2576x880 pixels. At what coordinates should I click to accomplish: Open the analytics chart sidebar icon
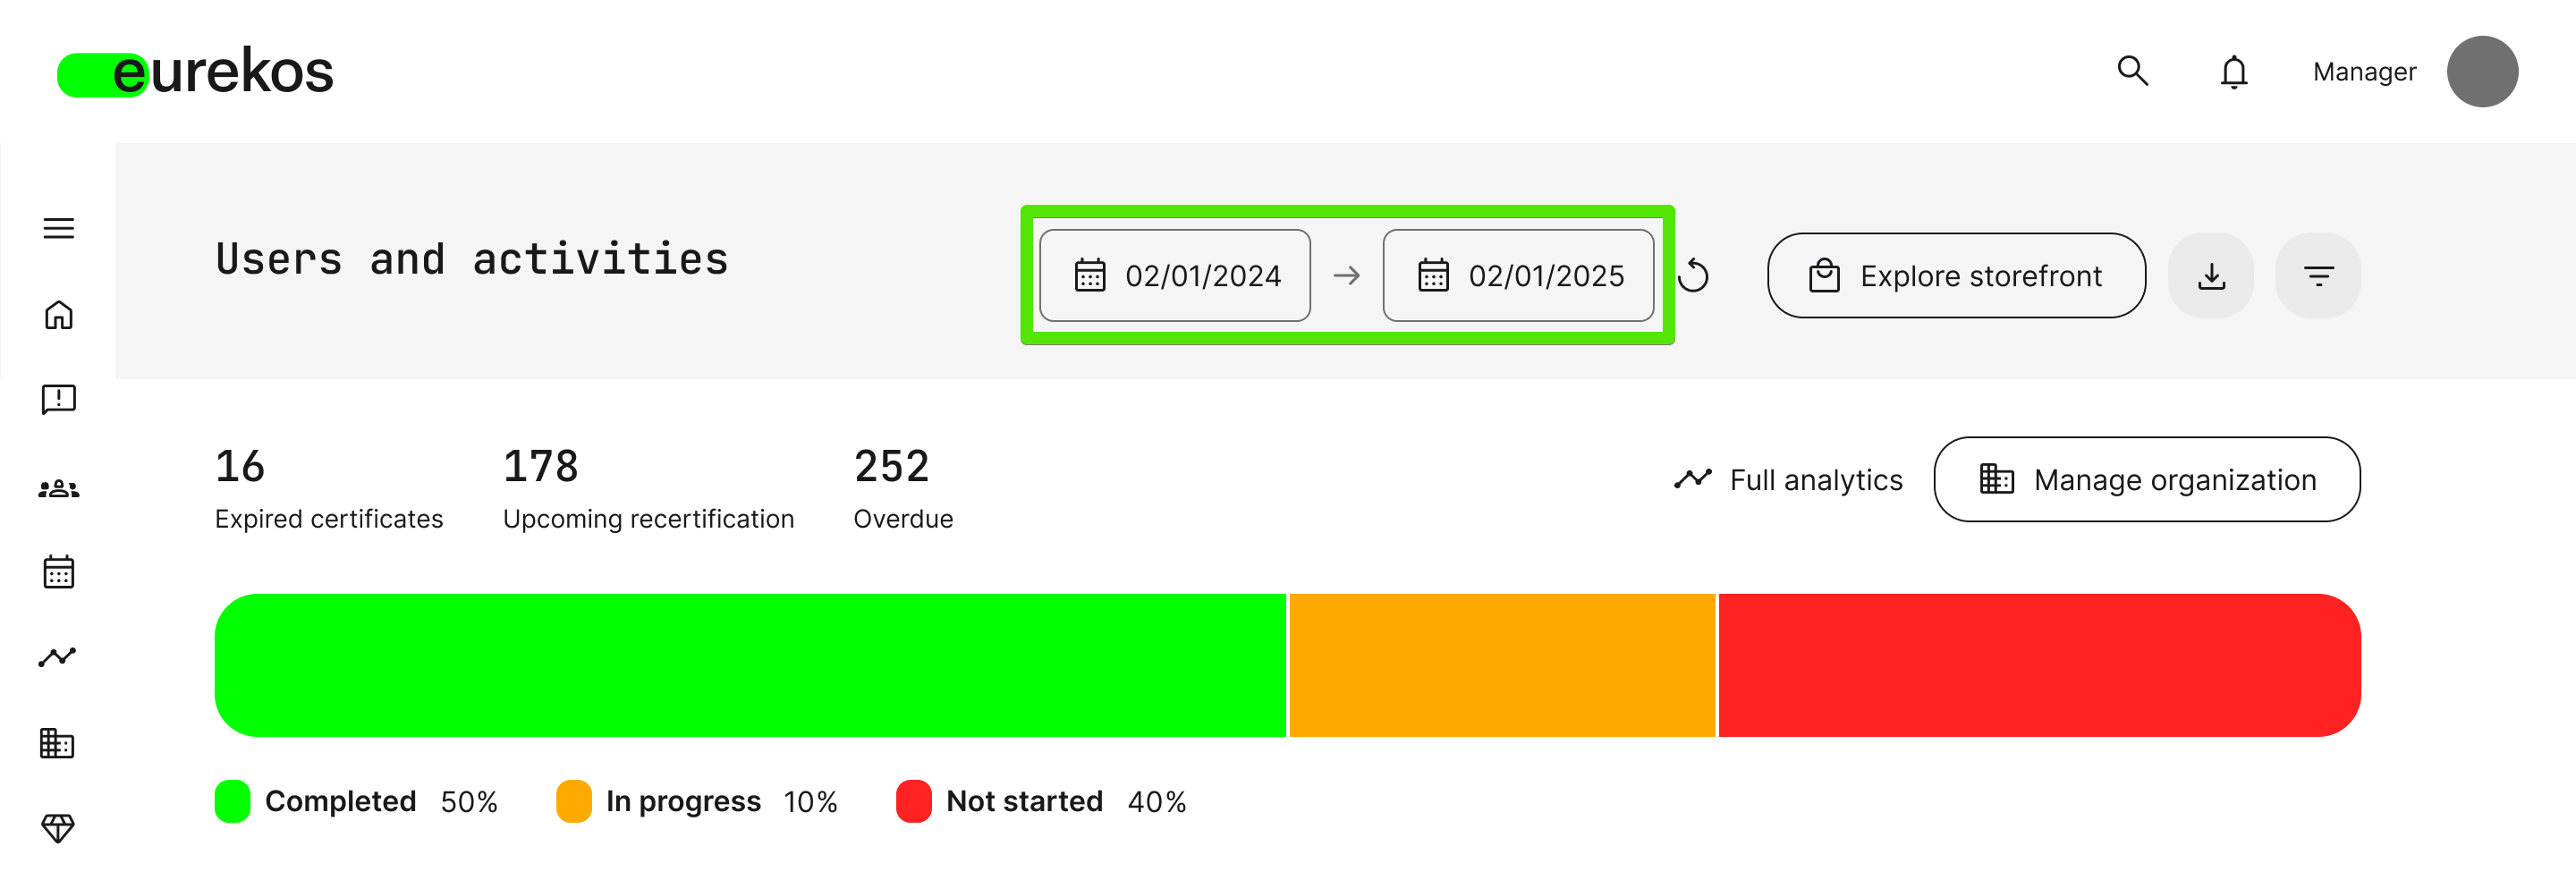pyautogui.click(x=58, y=657)
